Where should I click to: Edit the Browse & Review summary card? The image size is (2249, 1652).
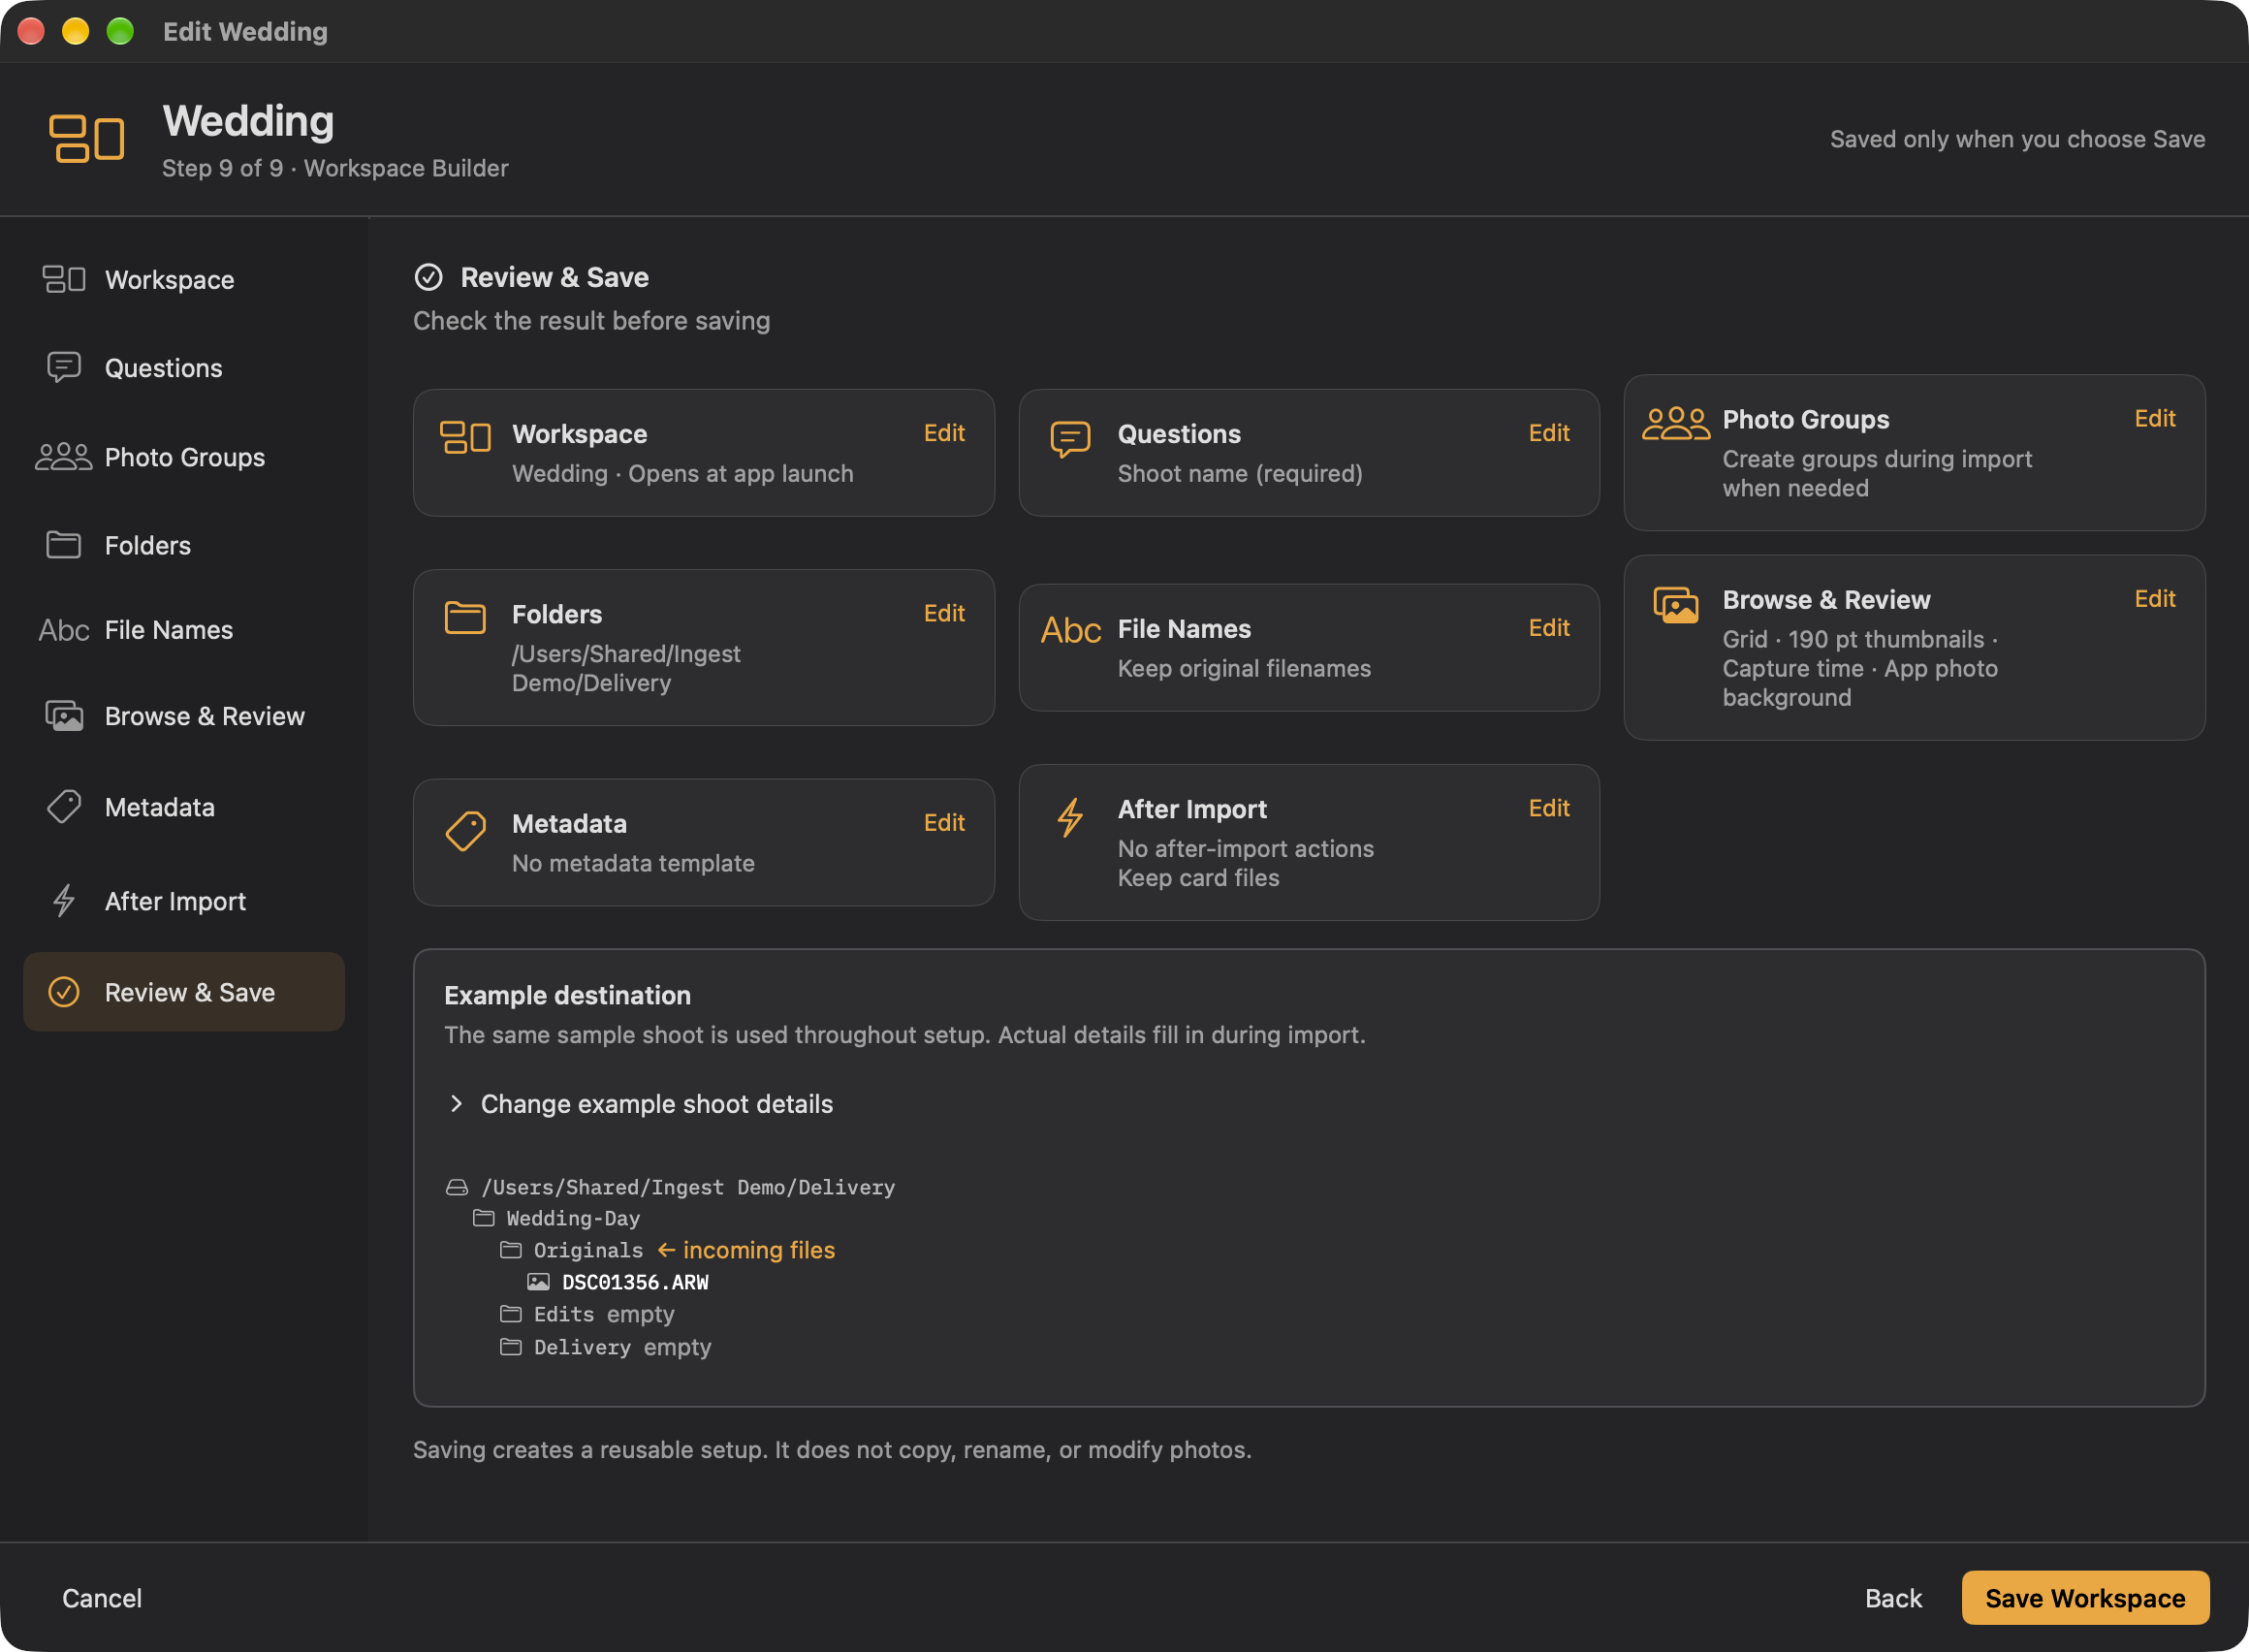tap(2155, 598)
